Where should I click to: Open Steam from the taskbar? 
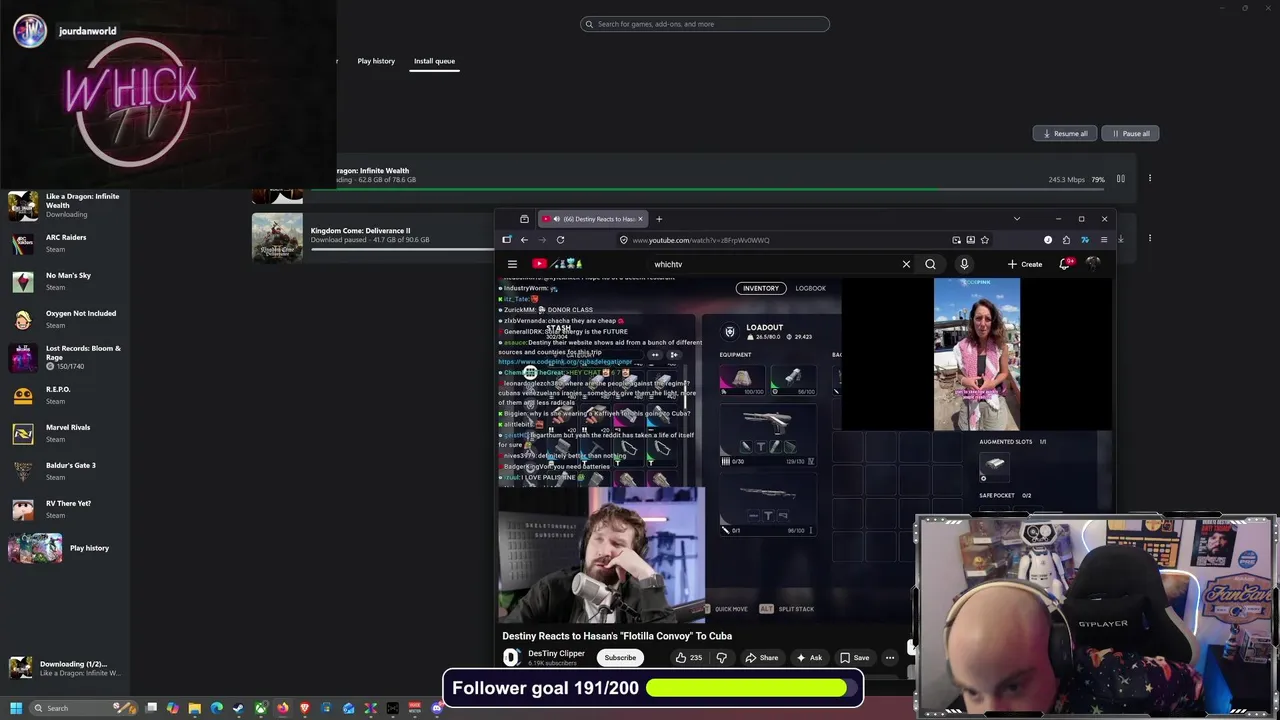coord(238,708)
